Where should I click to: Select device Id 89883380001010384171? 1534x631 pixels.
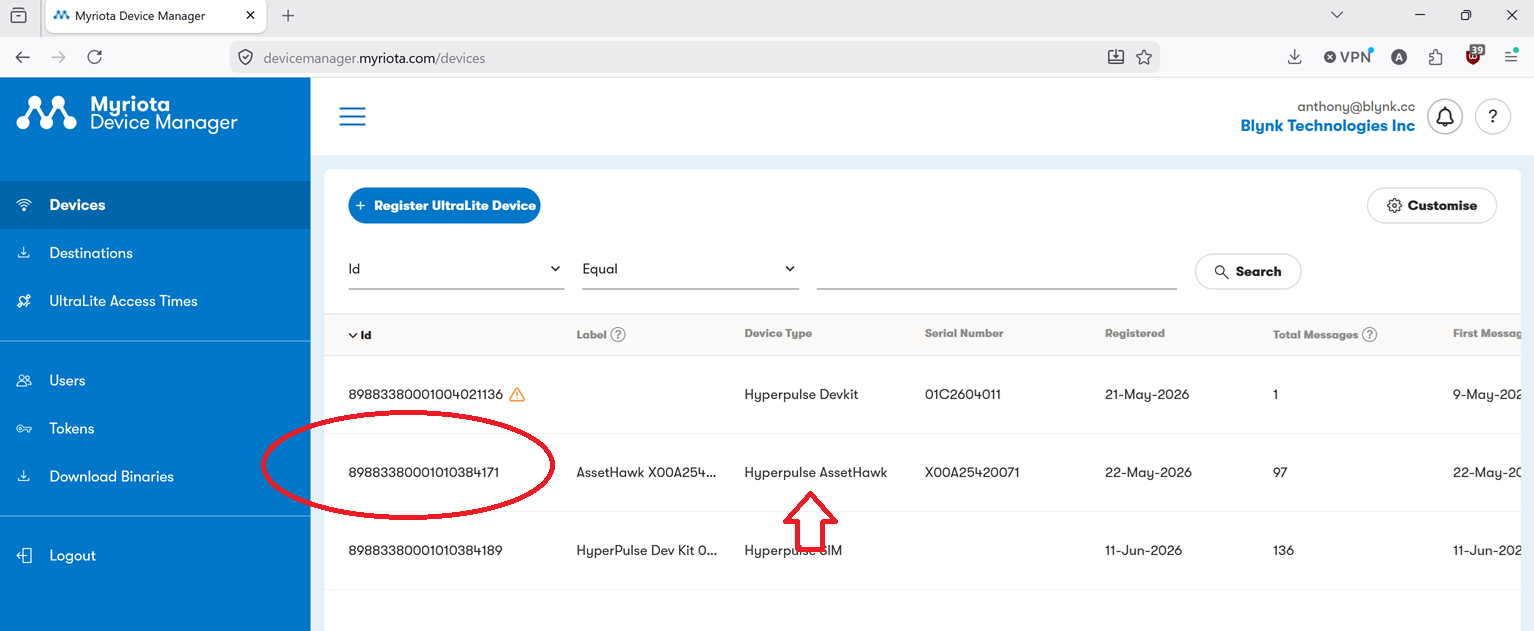[x=423, y=472]
